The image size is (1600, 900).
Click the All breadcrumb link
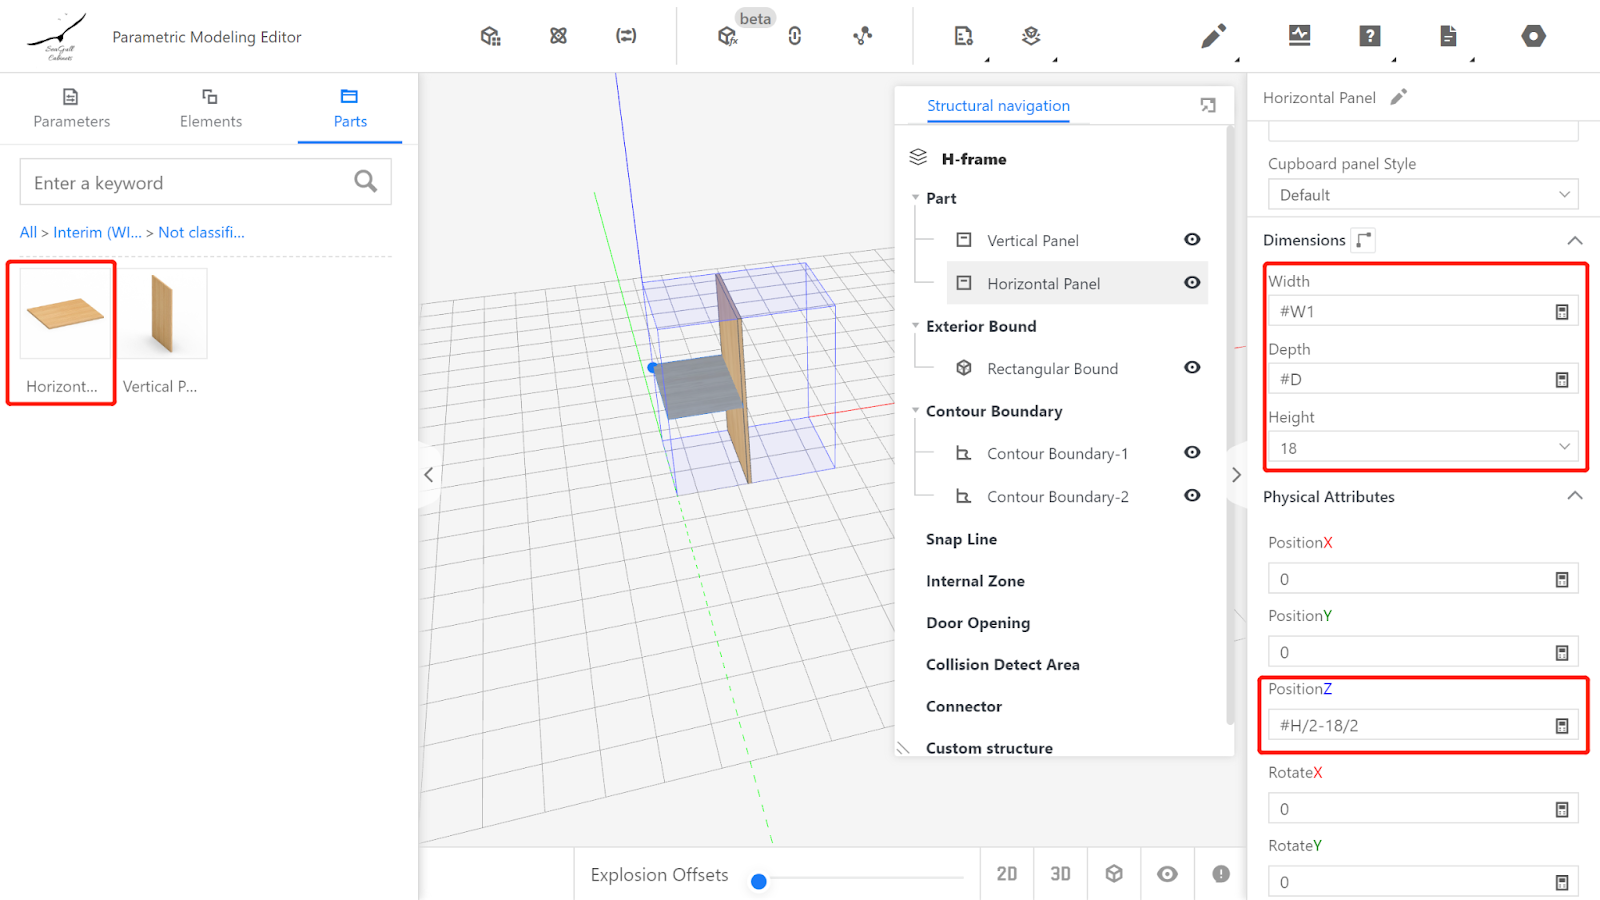click(x=28, y=232)
